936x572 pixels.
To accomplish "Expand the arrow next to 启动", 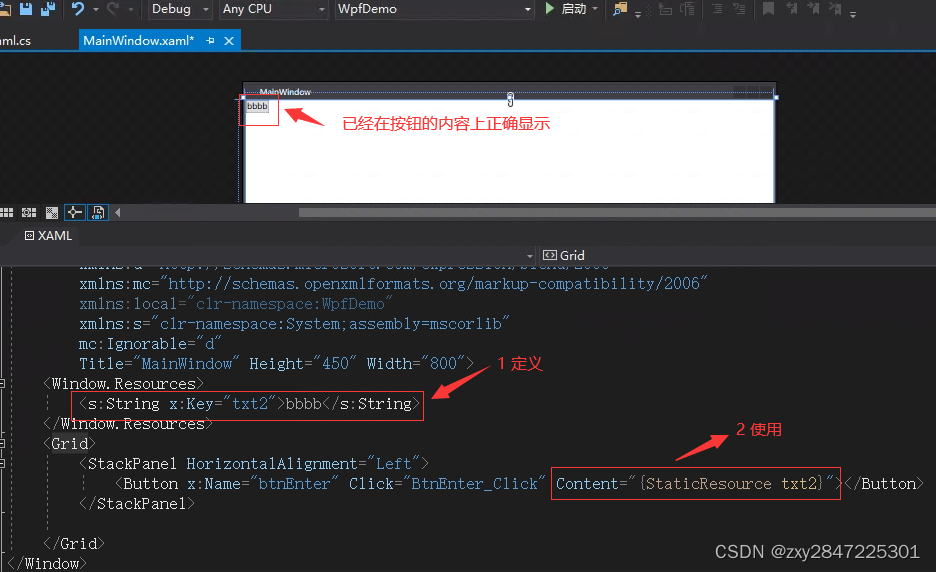I will click(x=595, y=9).
